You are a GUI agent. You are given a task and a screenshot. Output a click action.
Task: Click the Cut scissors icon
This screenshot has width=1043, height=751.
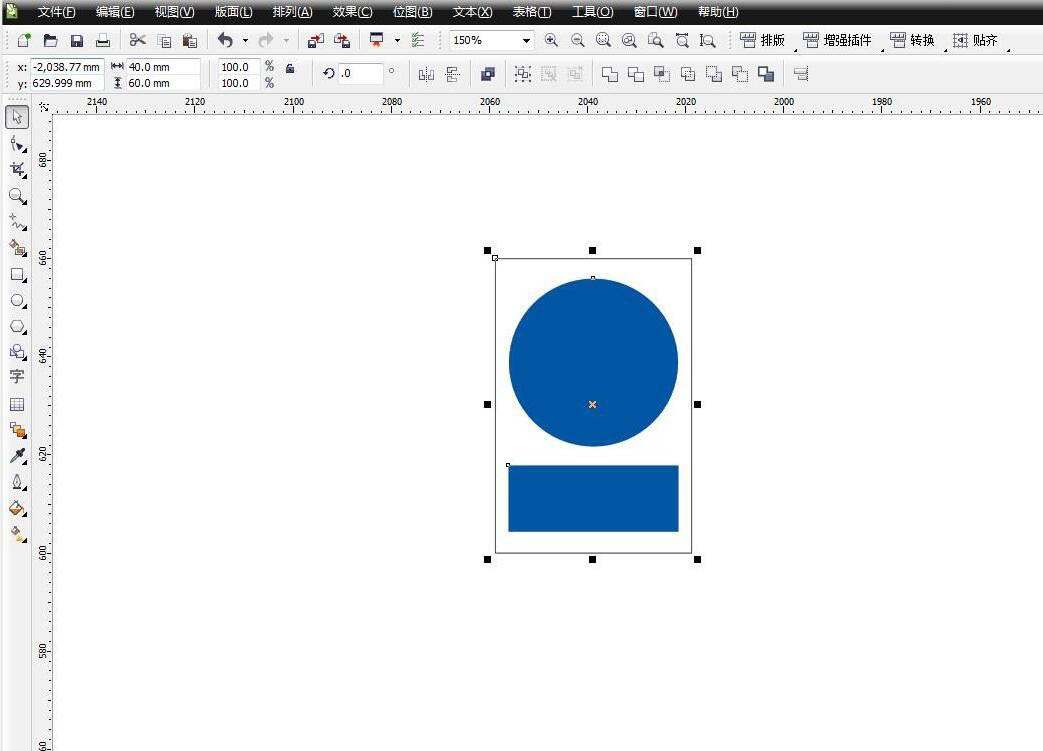tap(138, 40)
